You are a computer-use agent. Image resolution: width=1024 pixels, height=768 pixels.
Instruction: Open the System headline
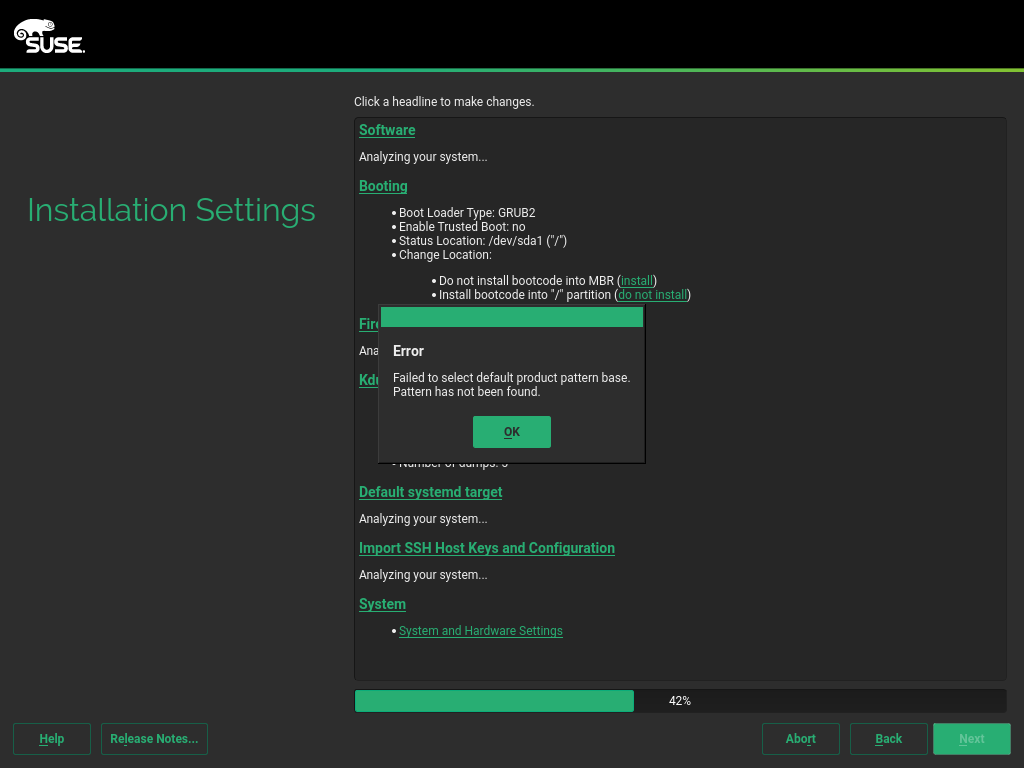point(382,604)
